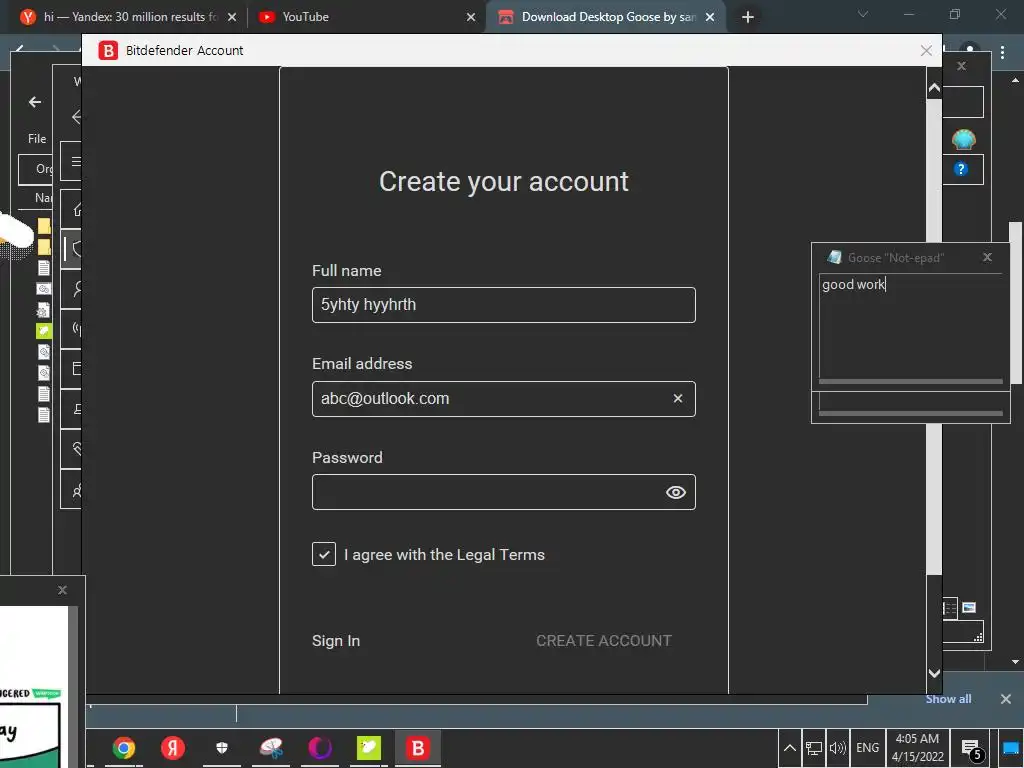1024x768 pixels.
Task: Click inside the good work text area
Action: (910, 325)
